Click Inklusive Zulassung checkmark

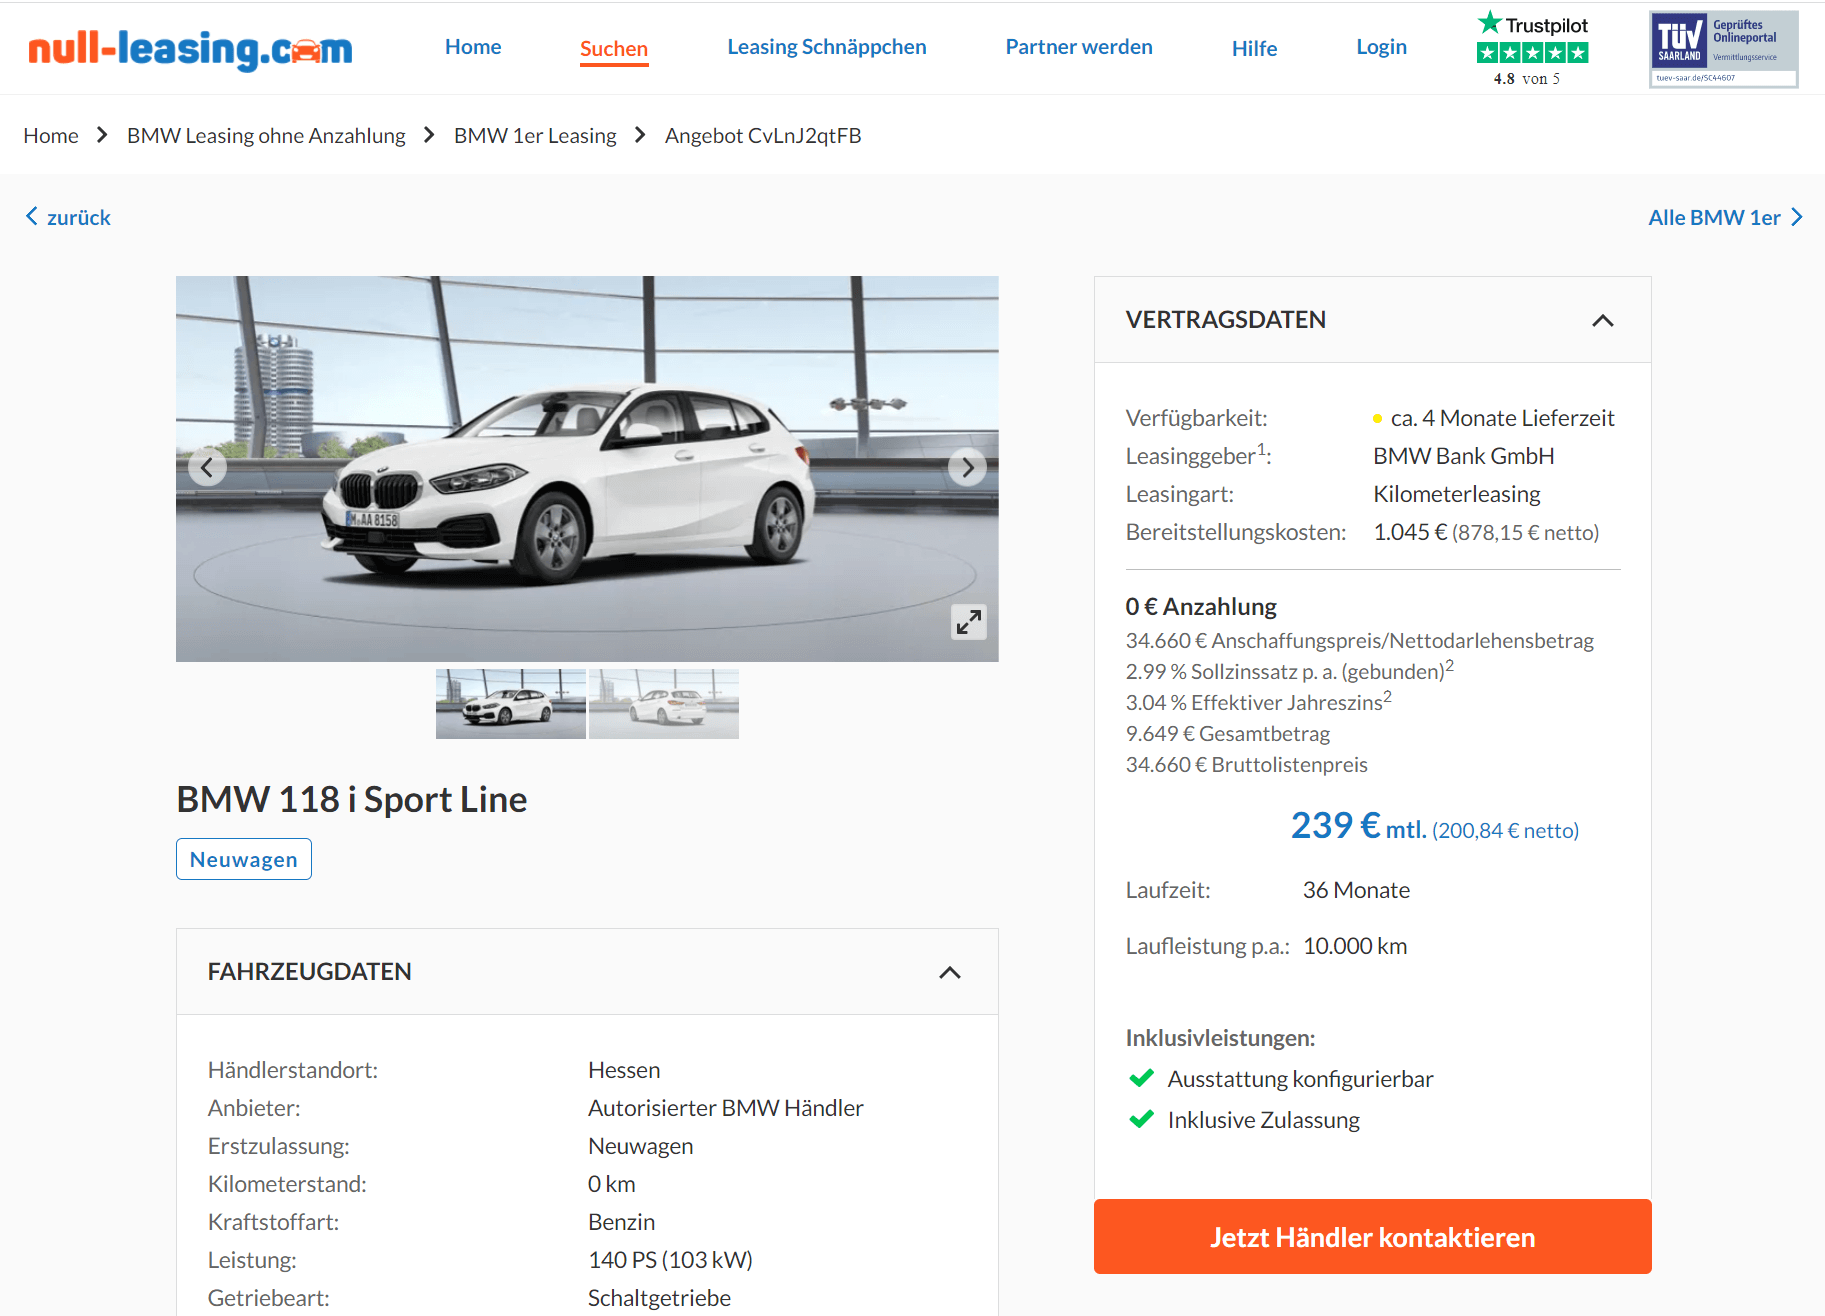pyautogui.click(x=1141, y=1119)
